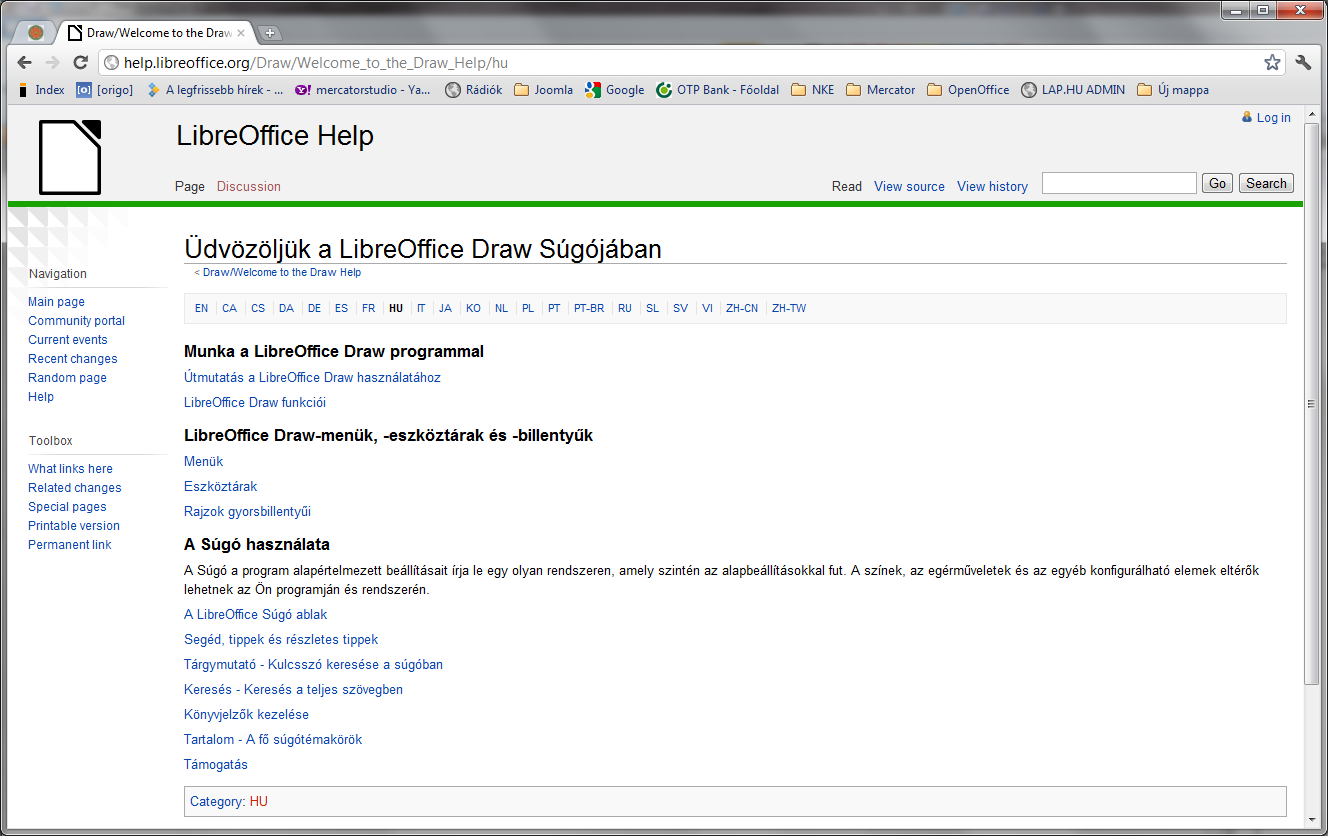Screen dimensions: 1328x836
Task: Open the Rádiók bookmark
Action: coord(474,90)
